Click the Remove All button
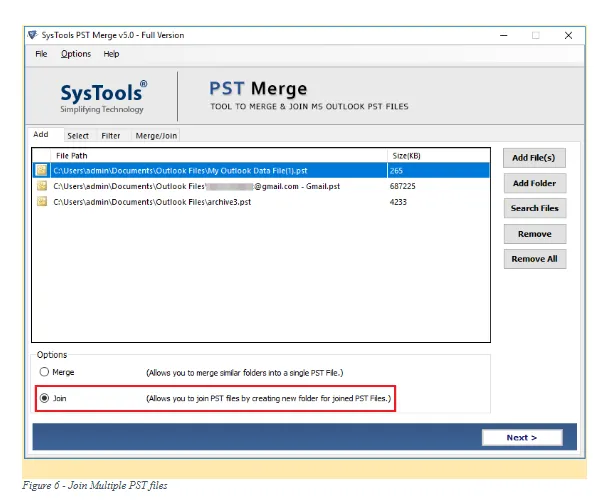The height and width of the screenshot is (502, 602). (534, 259)
